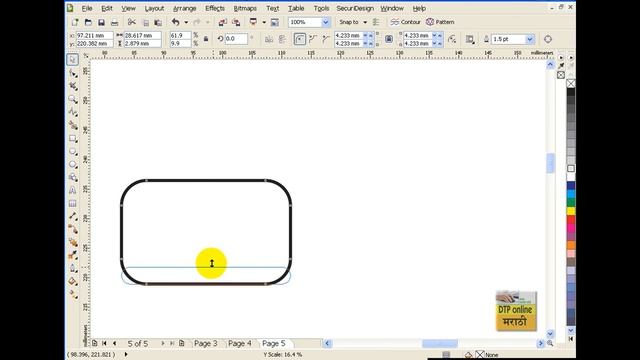Select the Text tool
The image size is (640, 360).
(73, 190)
